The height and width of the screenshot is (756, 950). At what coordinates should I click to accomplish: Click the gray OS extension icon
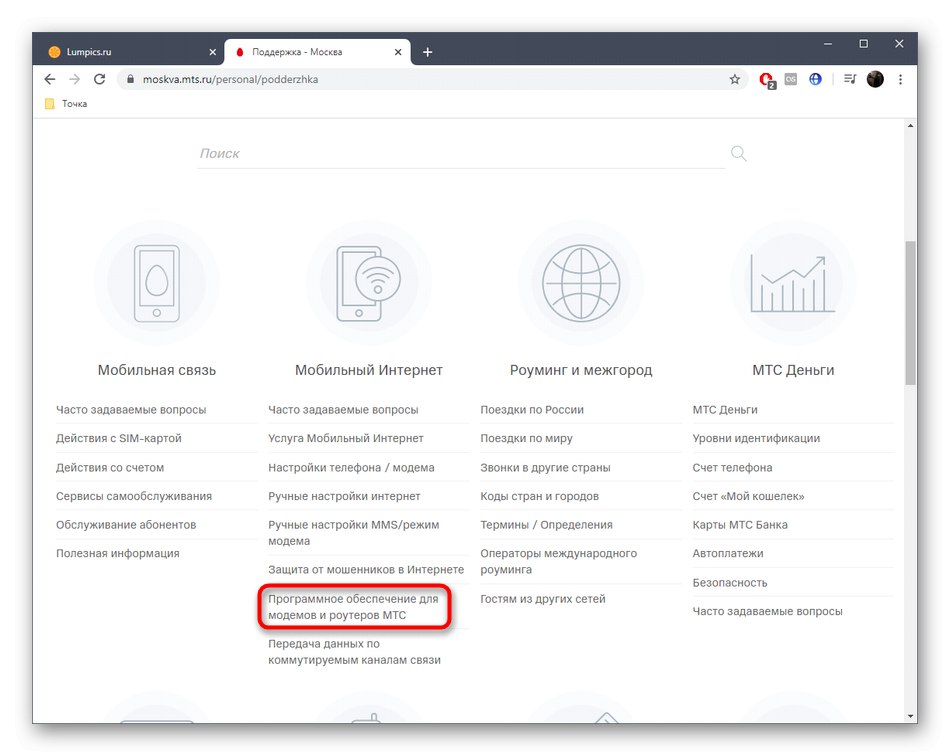pos(791,79)
